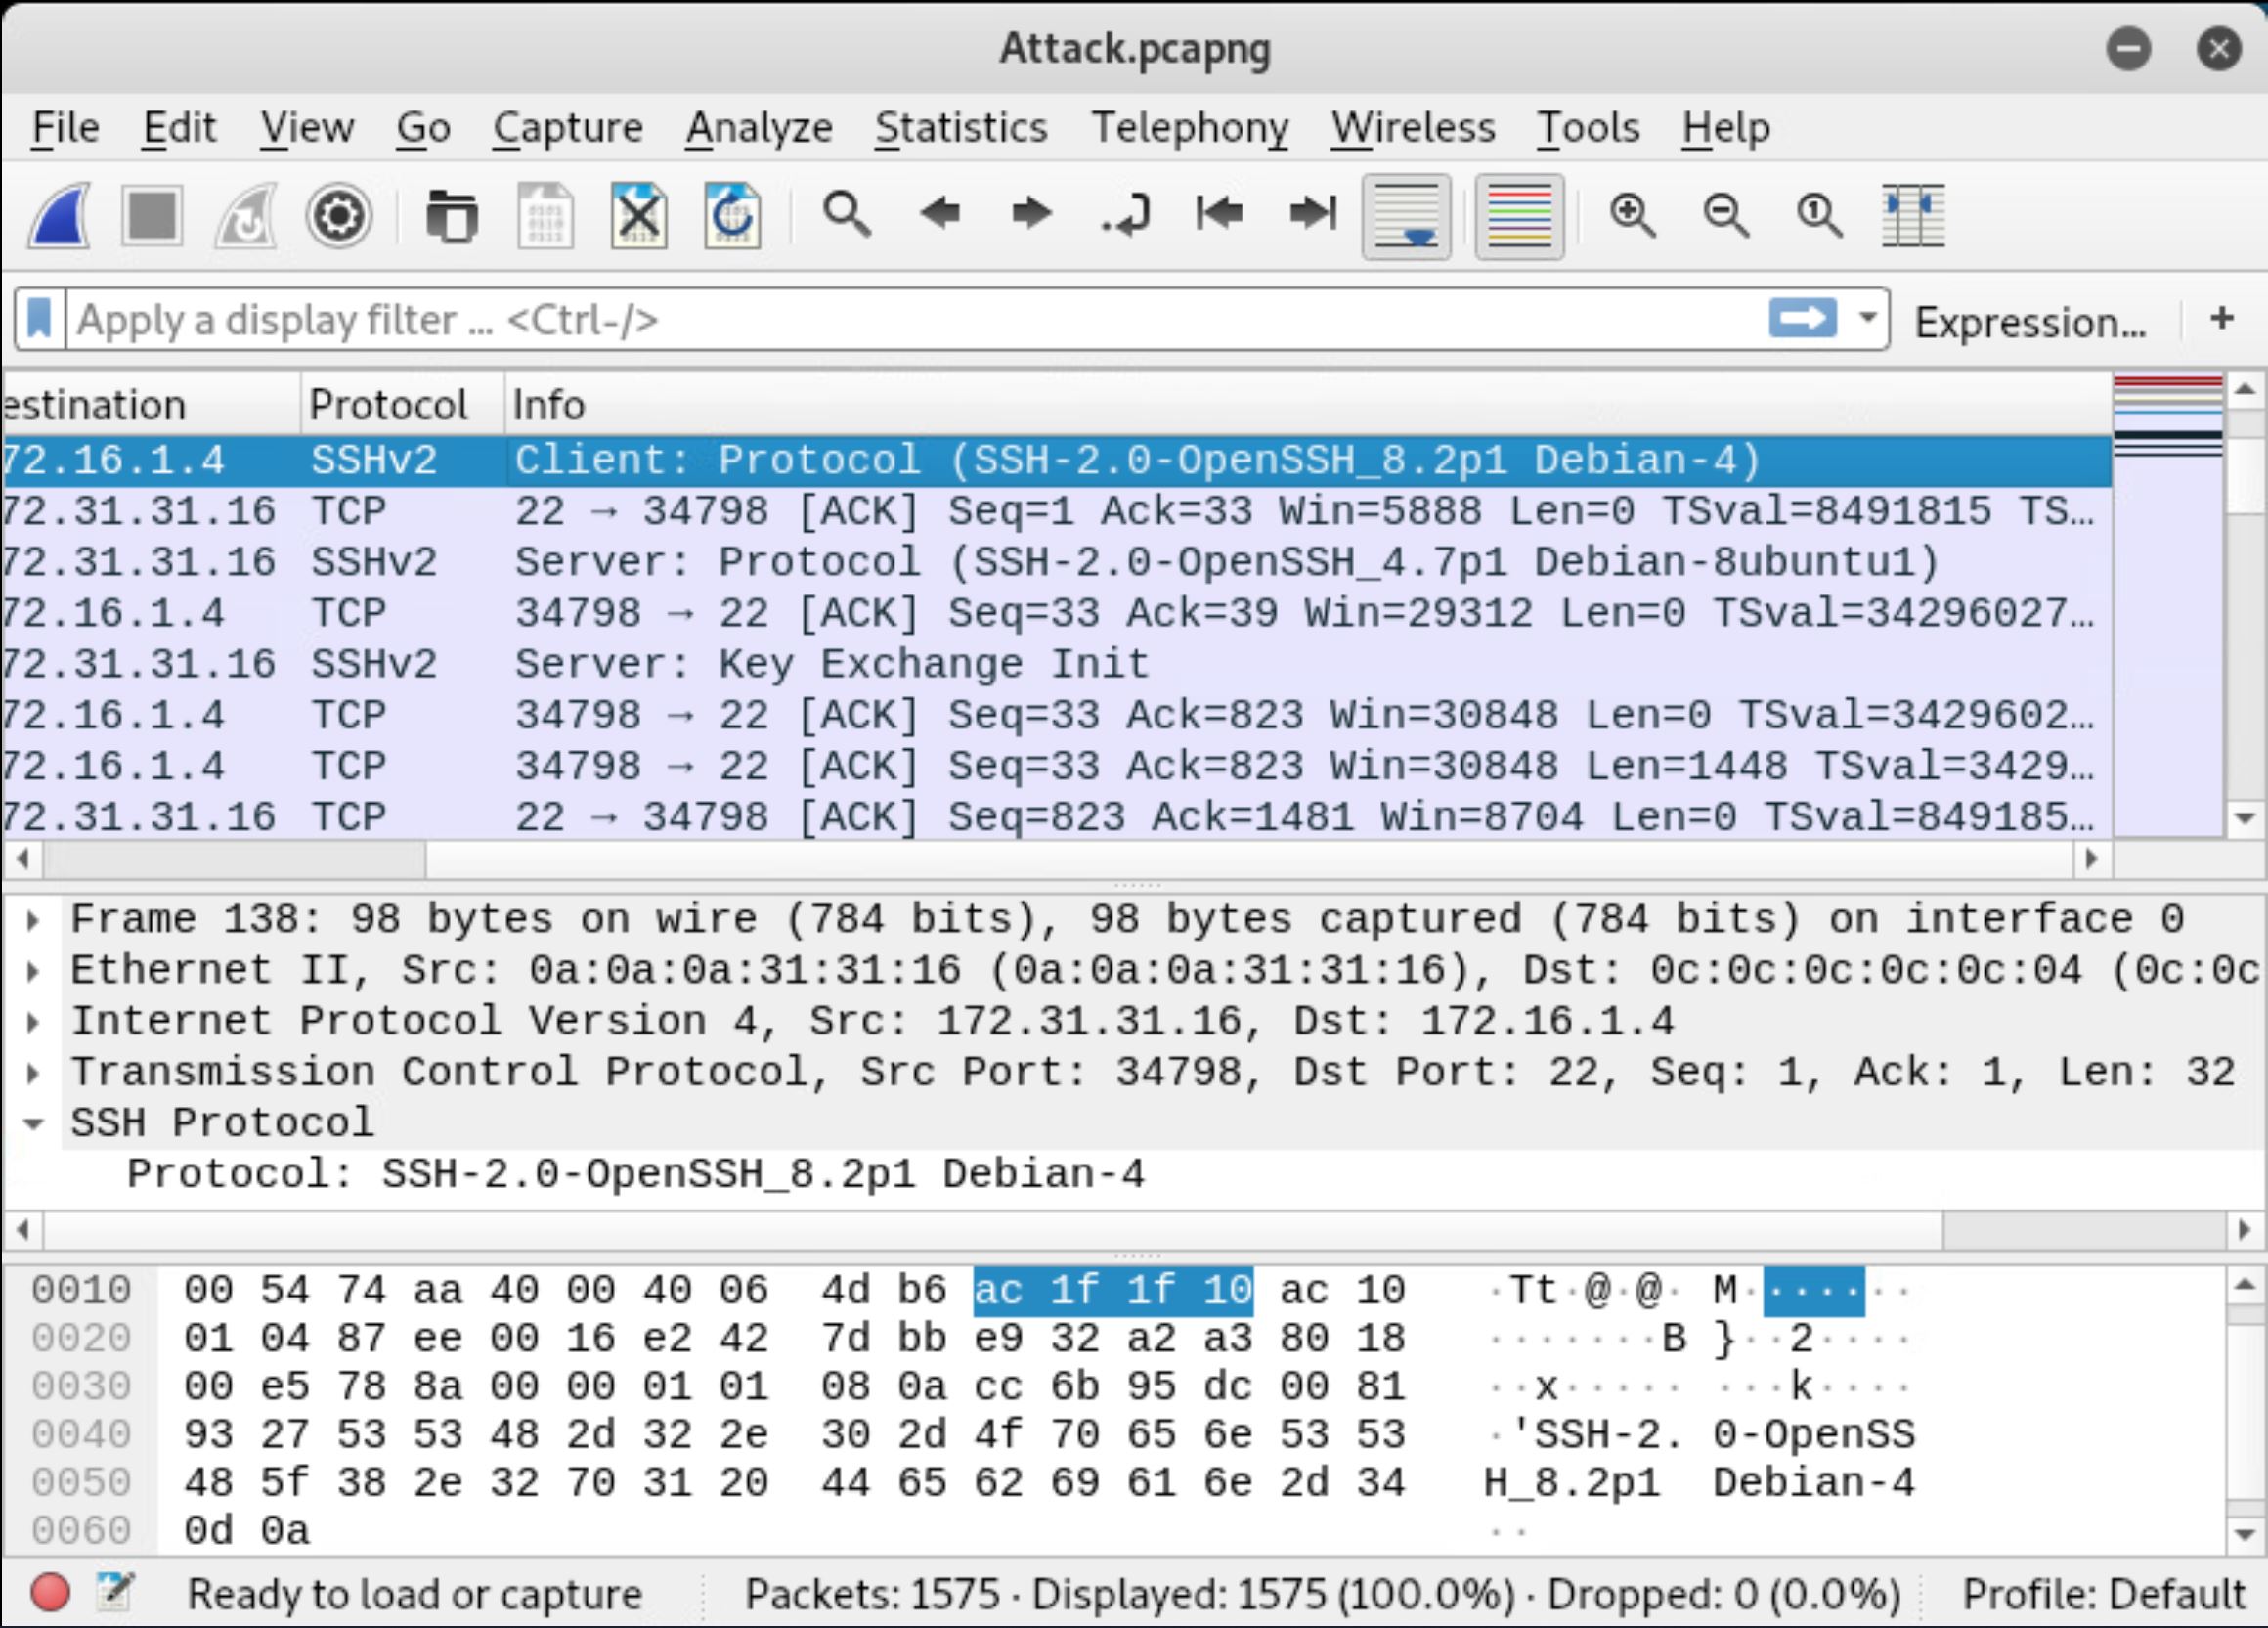Zoom in on packet text
Image resolution: width=2268 pixels, height=1628 pixels.
coord(1632,215)
